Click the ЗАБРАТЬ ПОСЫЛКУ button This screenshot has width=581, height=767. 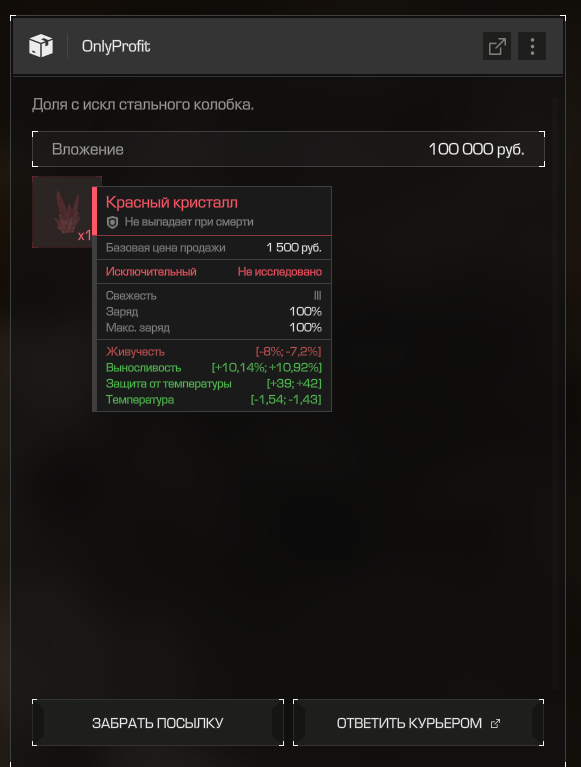pyautogui.click(x=158, y=723)
